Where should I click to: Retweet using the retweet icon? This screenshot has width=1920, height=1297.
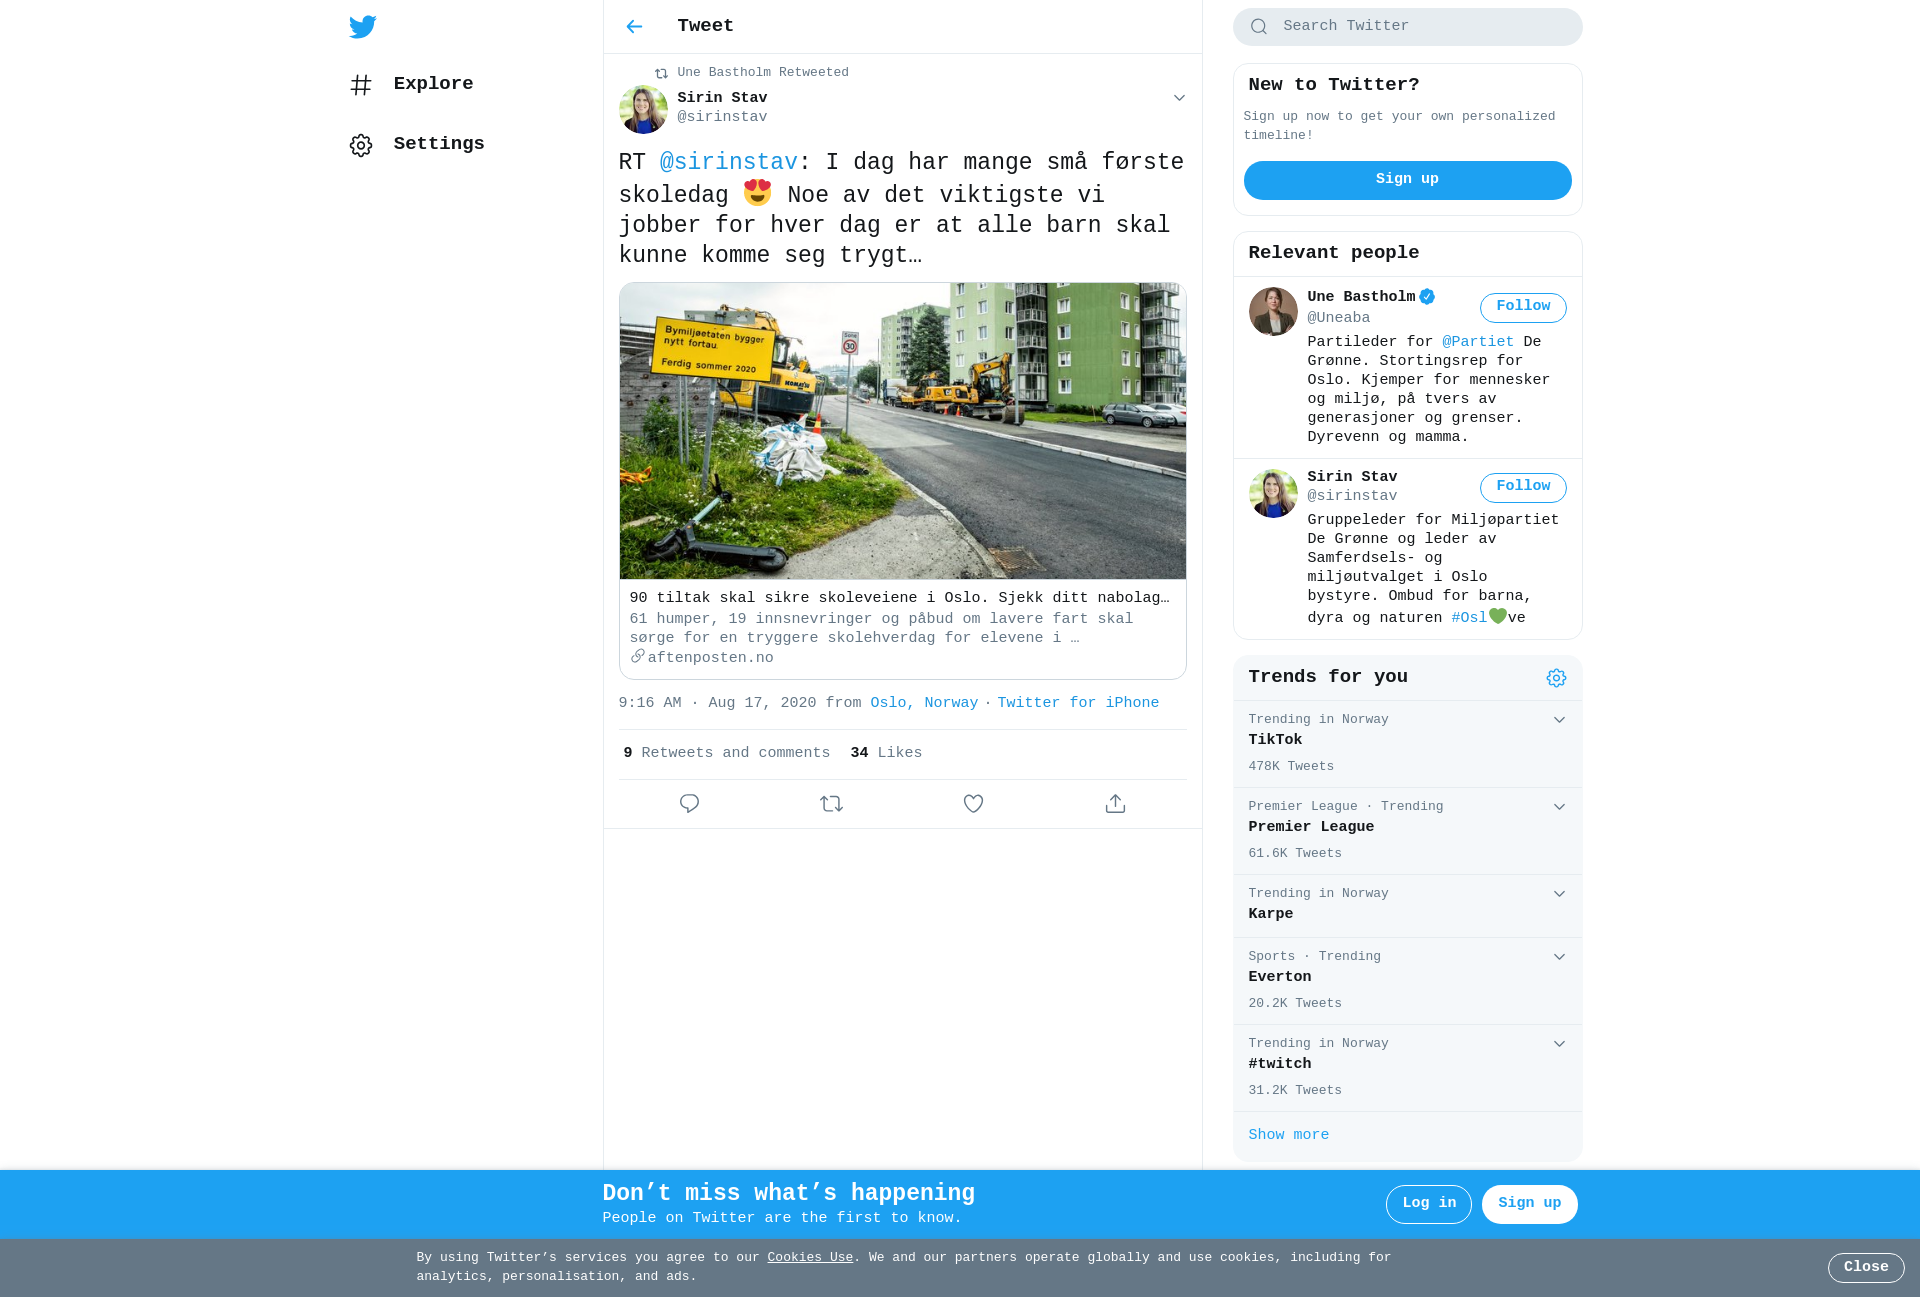point(831,804)
